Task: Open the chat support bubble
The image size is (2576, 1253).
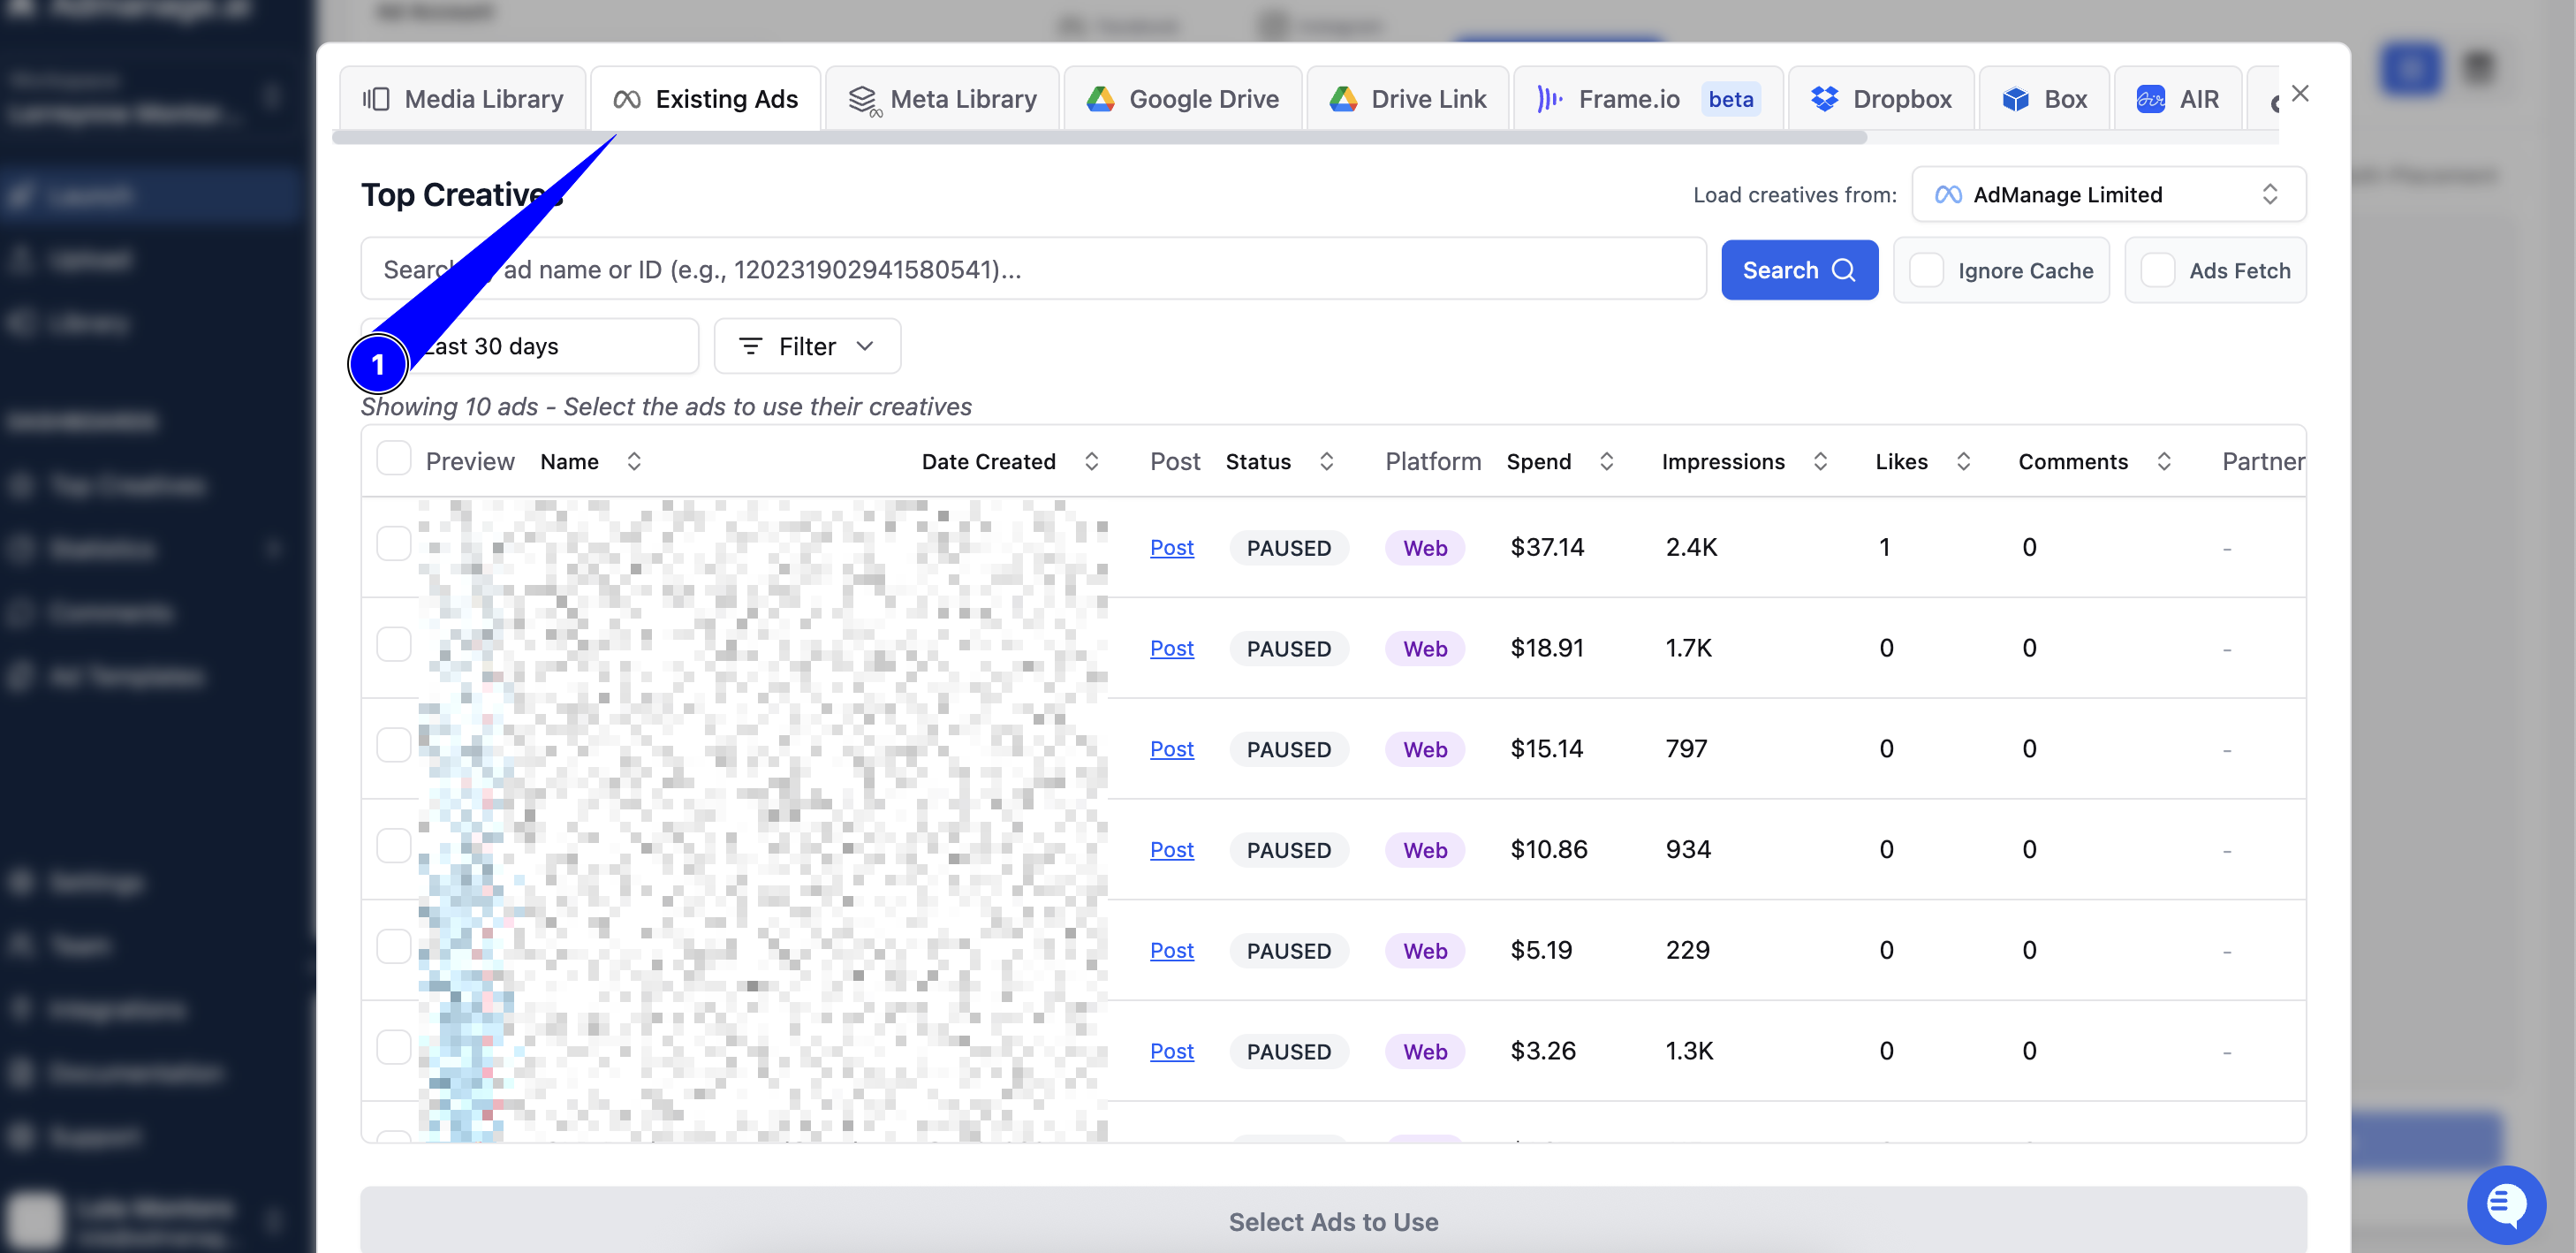Action: (x=2506, y=1204)
